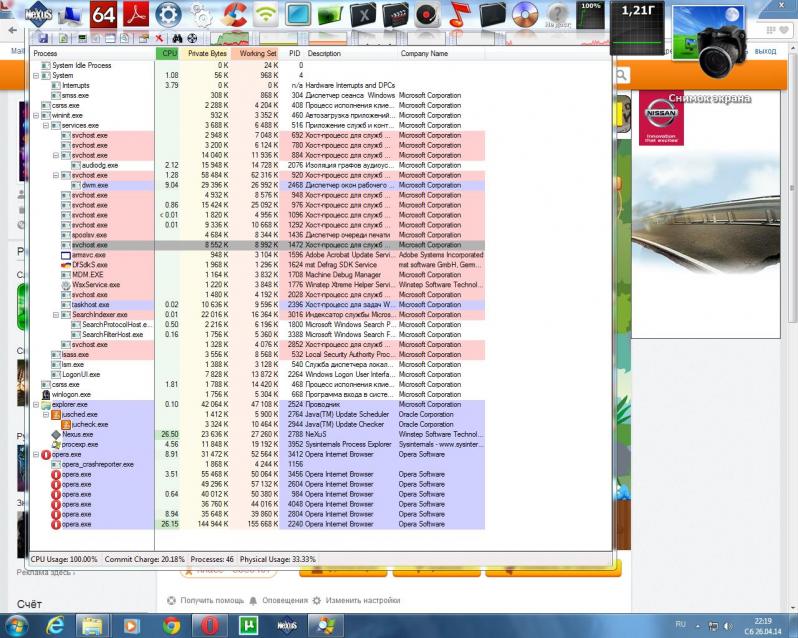This screenshot has width=798, height=638.
Task: Sort by the Working Set column header
Action: pos(255,53)
